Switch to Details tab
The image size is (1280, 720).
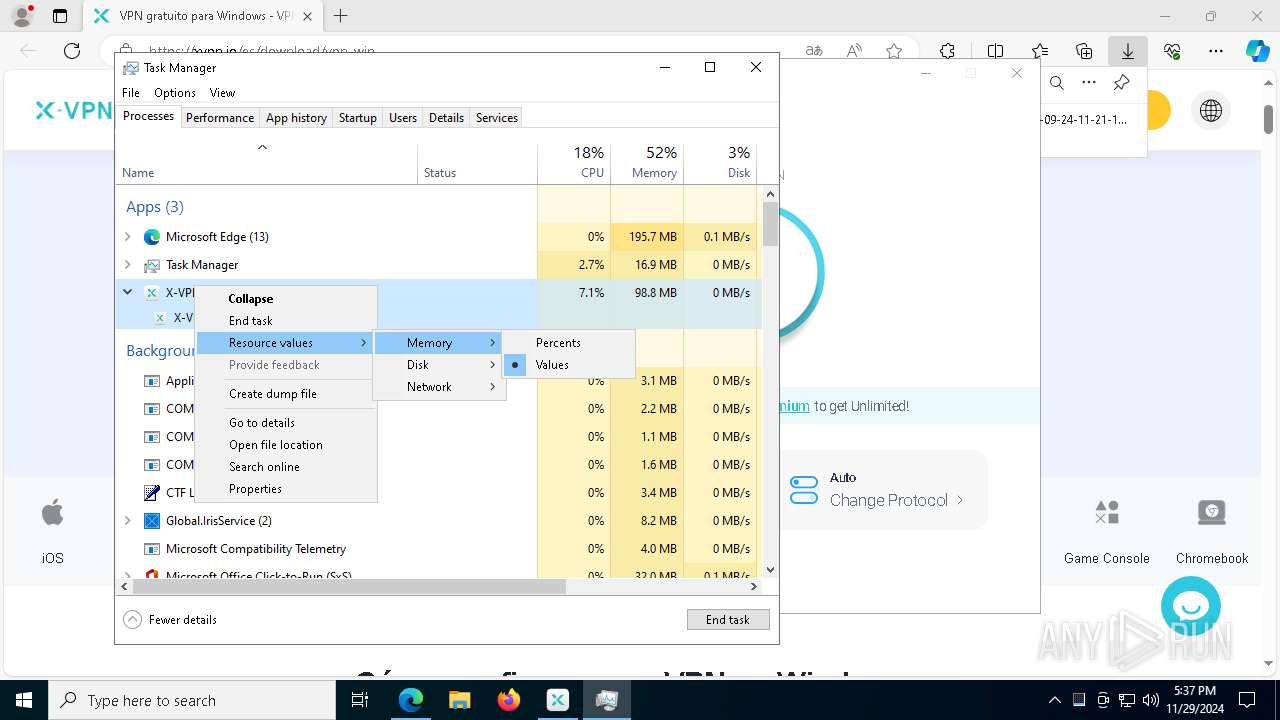point(446,118)
